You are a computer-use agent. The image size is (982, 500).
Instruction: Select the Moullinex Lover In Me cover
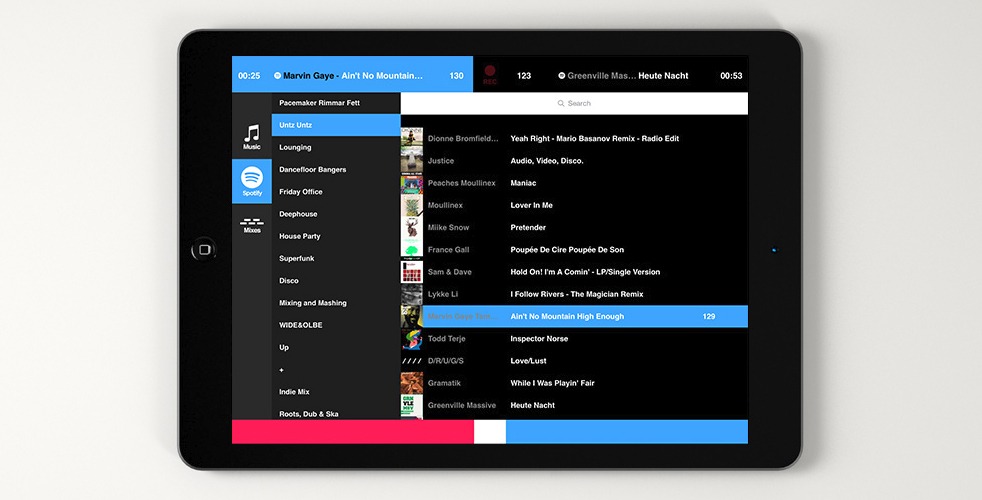point(411,206)
